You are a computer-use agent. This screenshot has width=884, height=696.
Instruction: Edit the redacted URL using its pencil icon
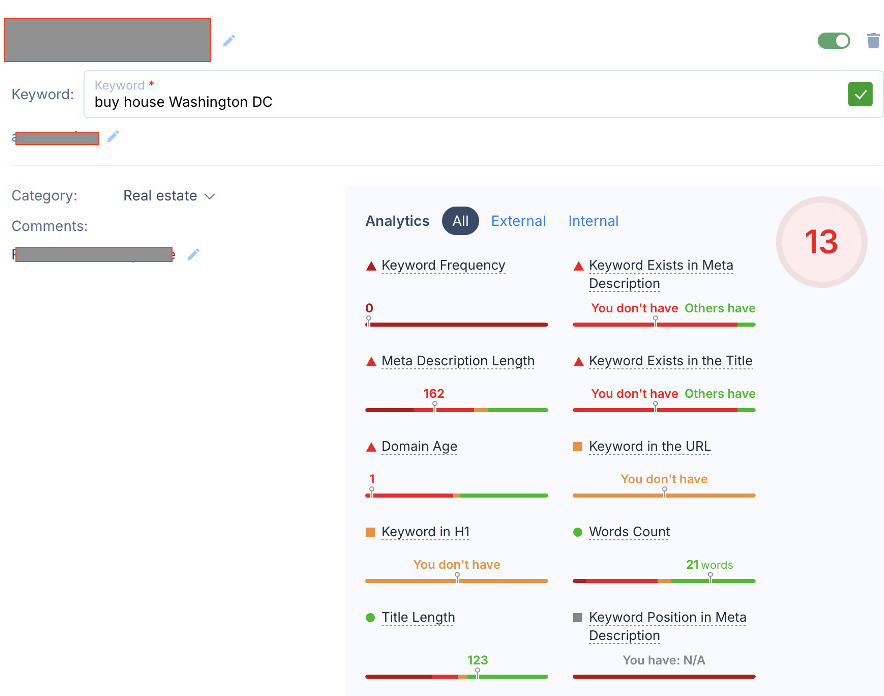(x=113, y=136)
